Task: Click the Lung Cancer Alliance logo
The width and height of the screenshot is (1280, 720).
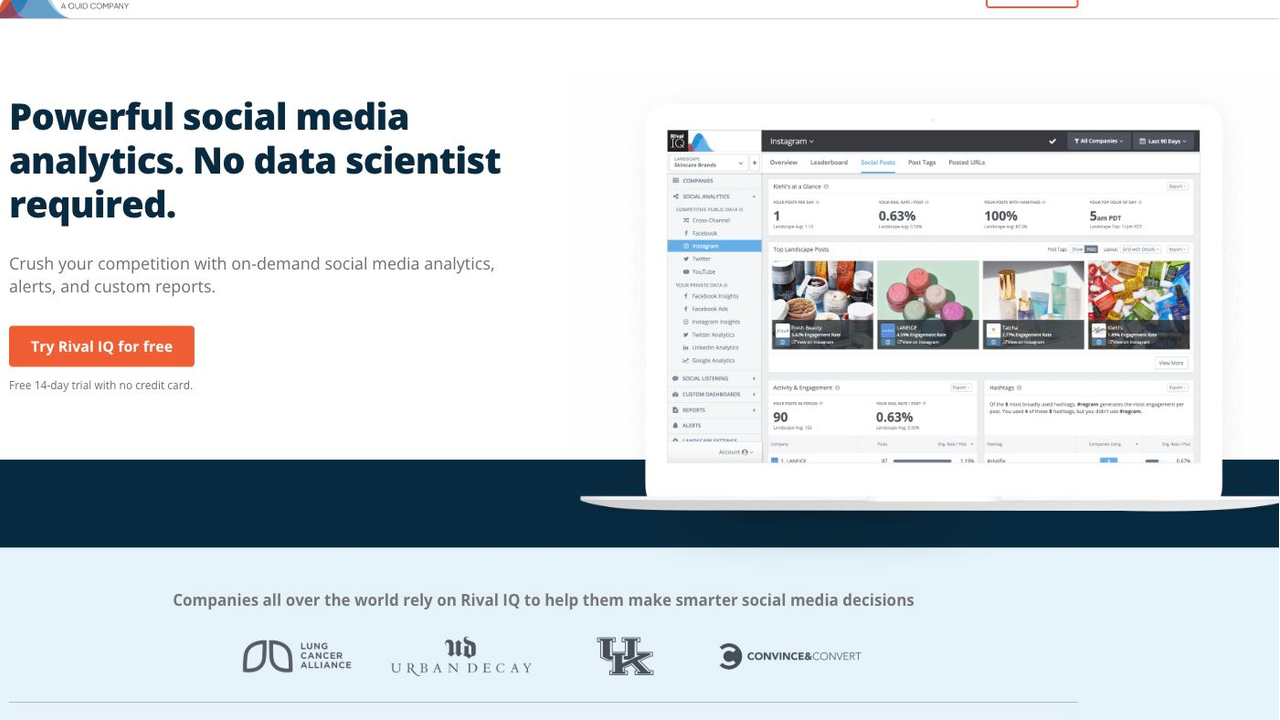Action: 297,656
